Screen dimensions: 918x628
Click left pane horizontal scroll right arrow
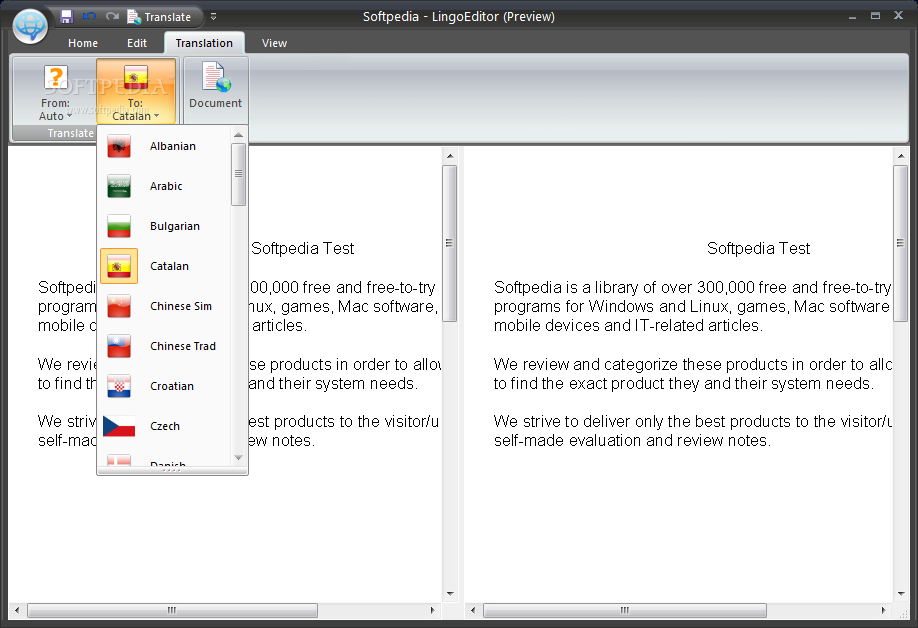pyautogui.click(x=432, y=610)
